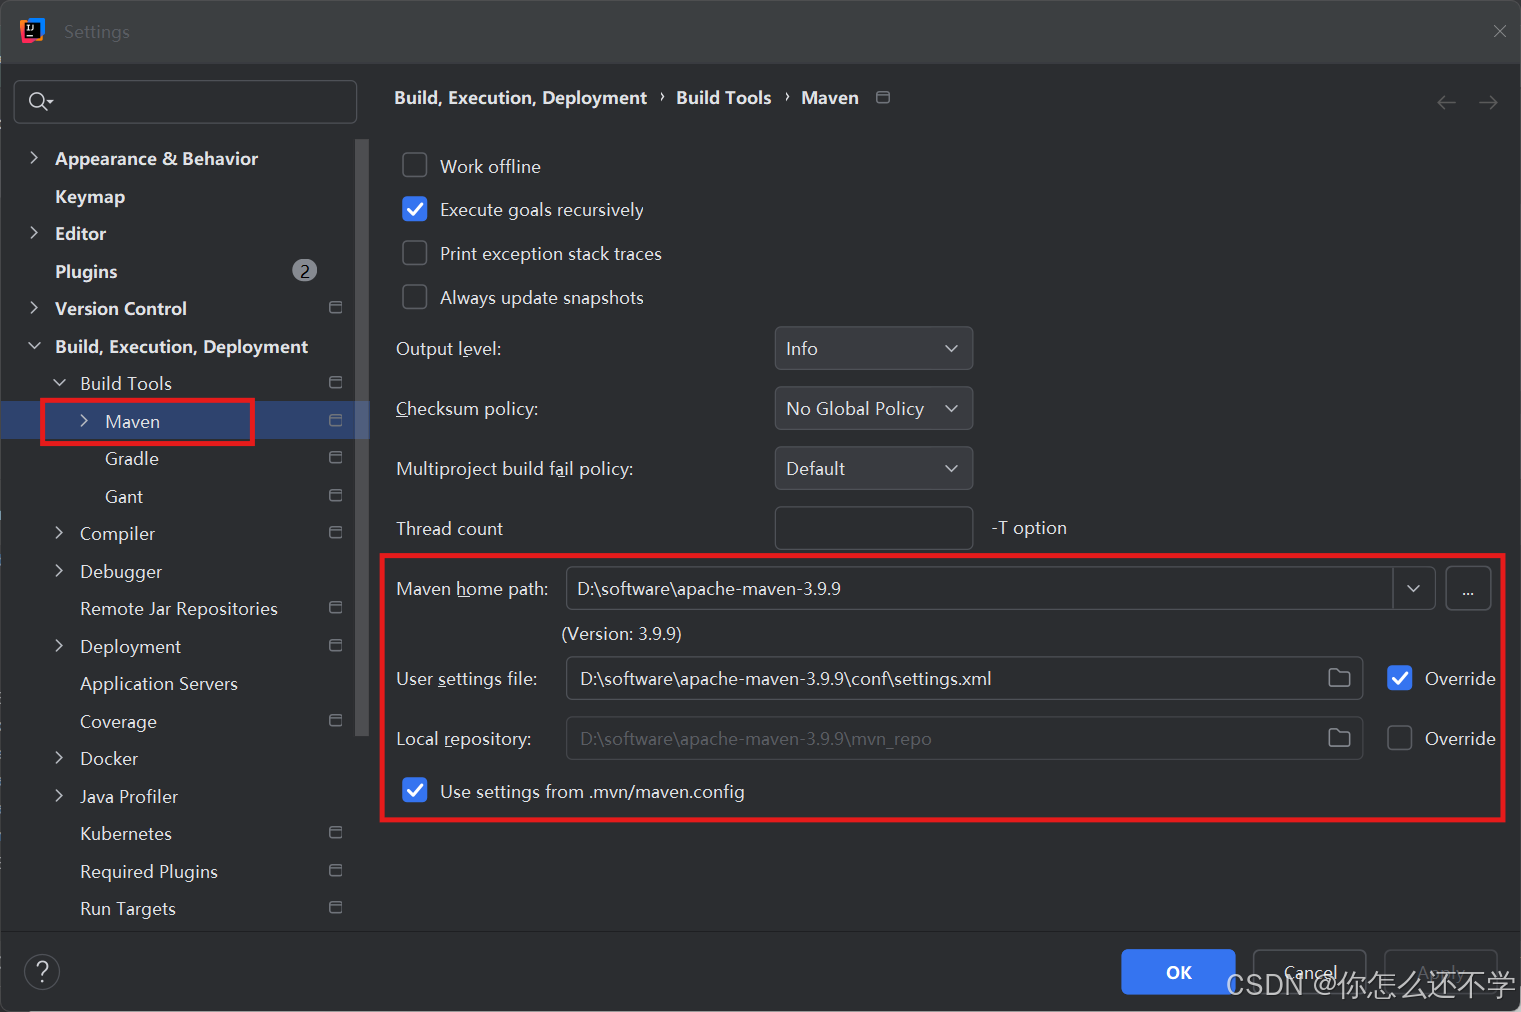
Task: Expand the Java Profiler node
Action: coord(59,796)
